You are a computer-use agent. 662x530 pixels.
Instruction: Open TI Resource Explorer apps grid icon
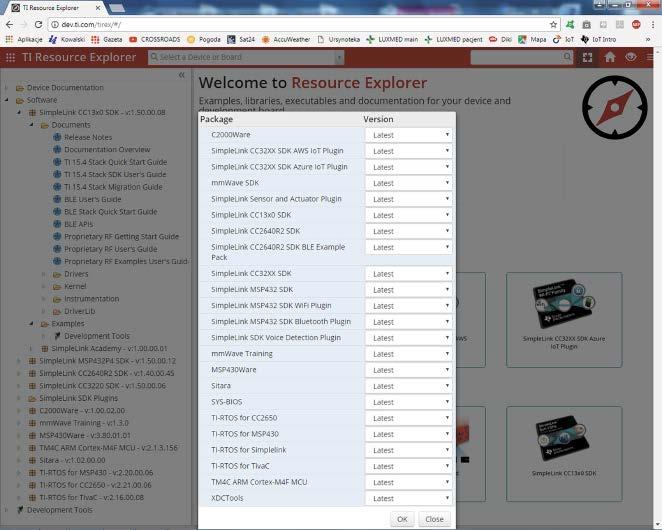click(10, 57)
